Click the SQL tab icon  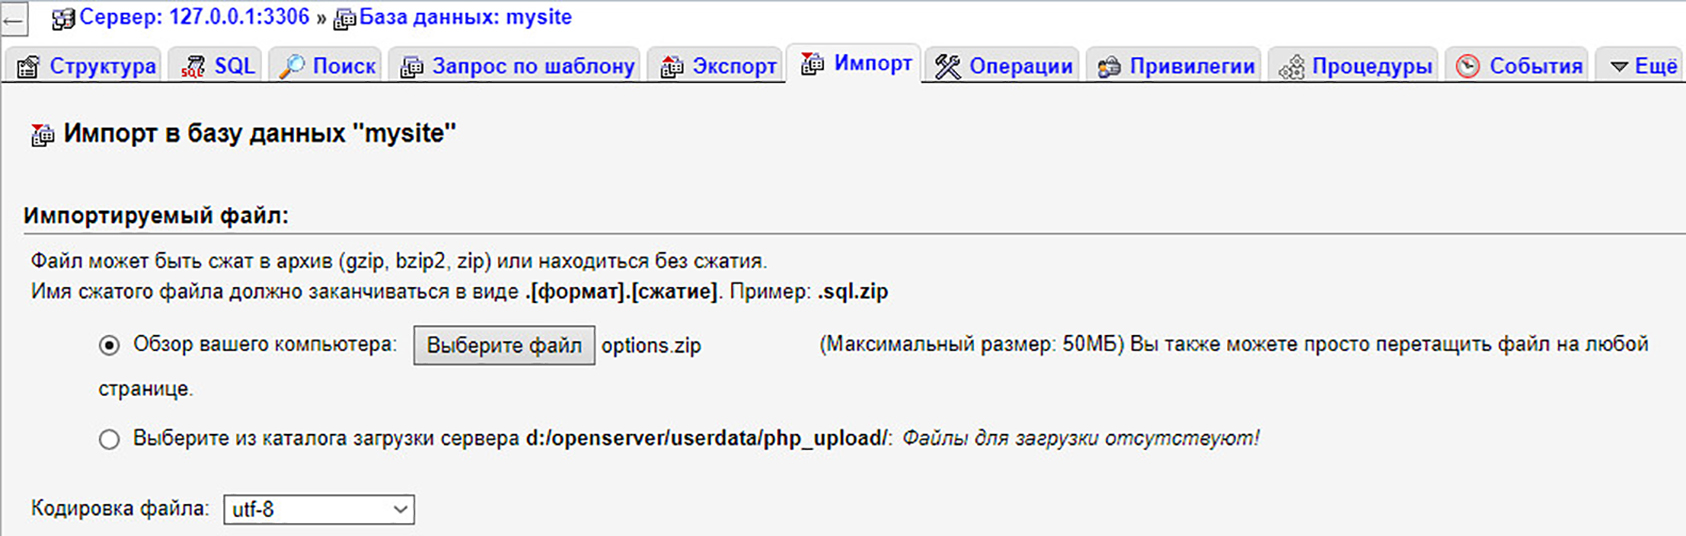tap(193, 67)
